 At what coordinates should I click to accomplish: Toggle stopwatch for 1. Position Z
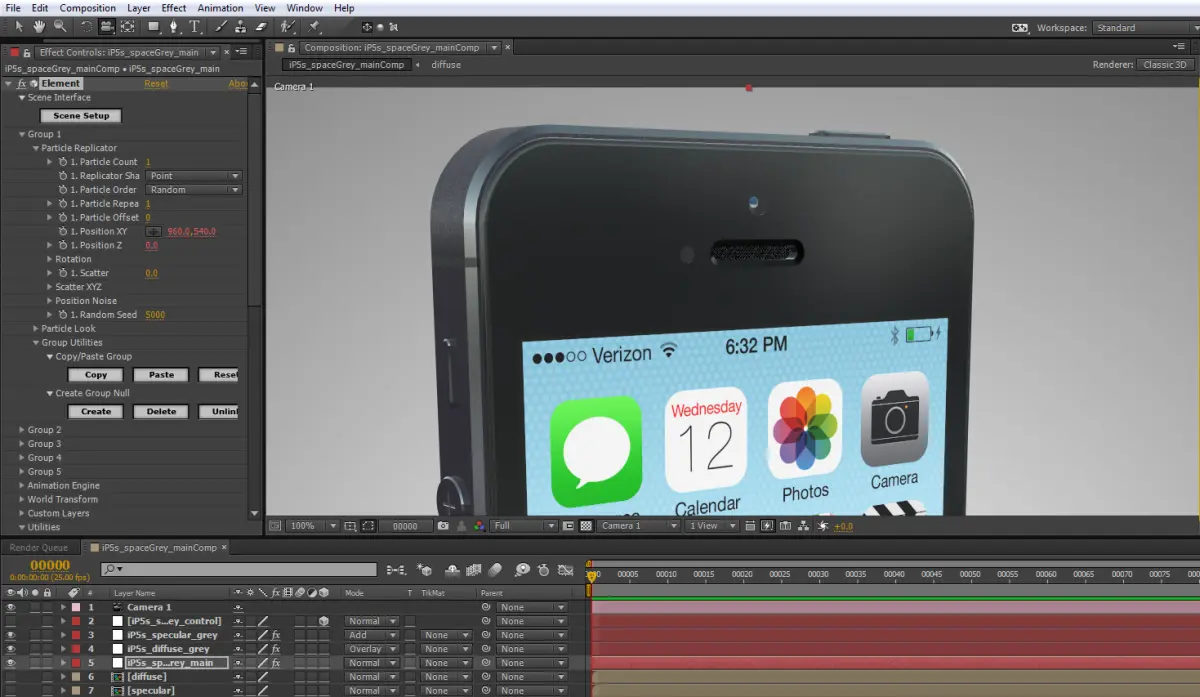pyautogui.click(x=62, y=245)
